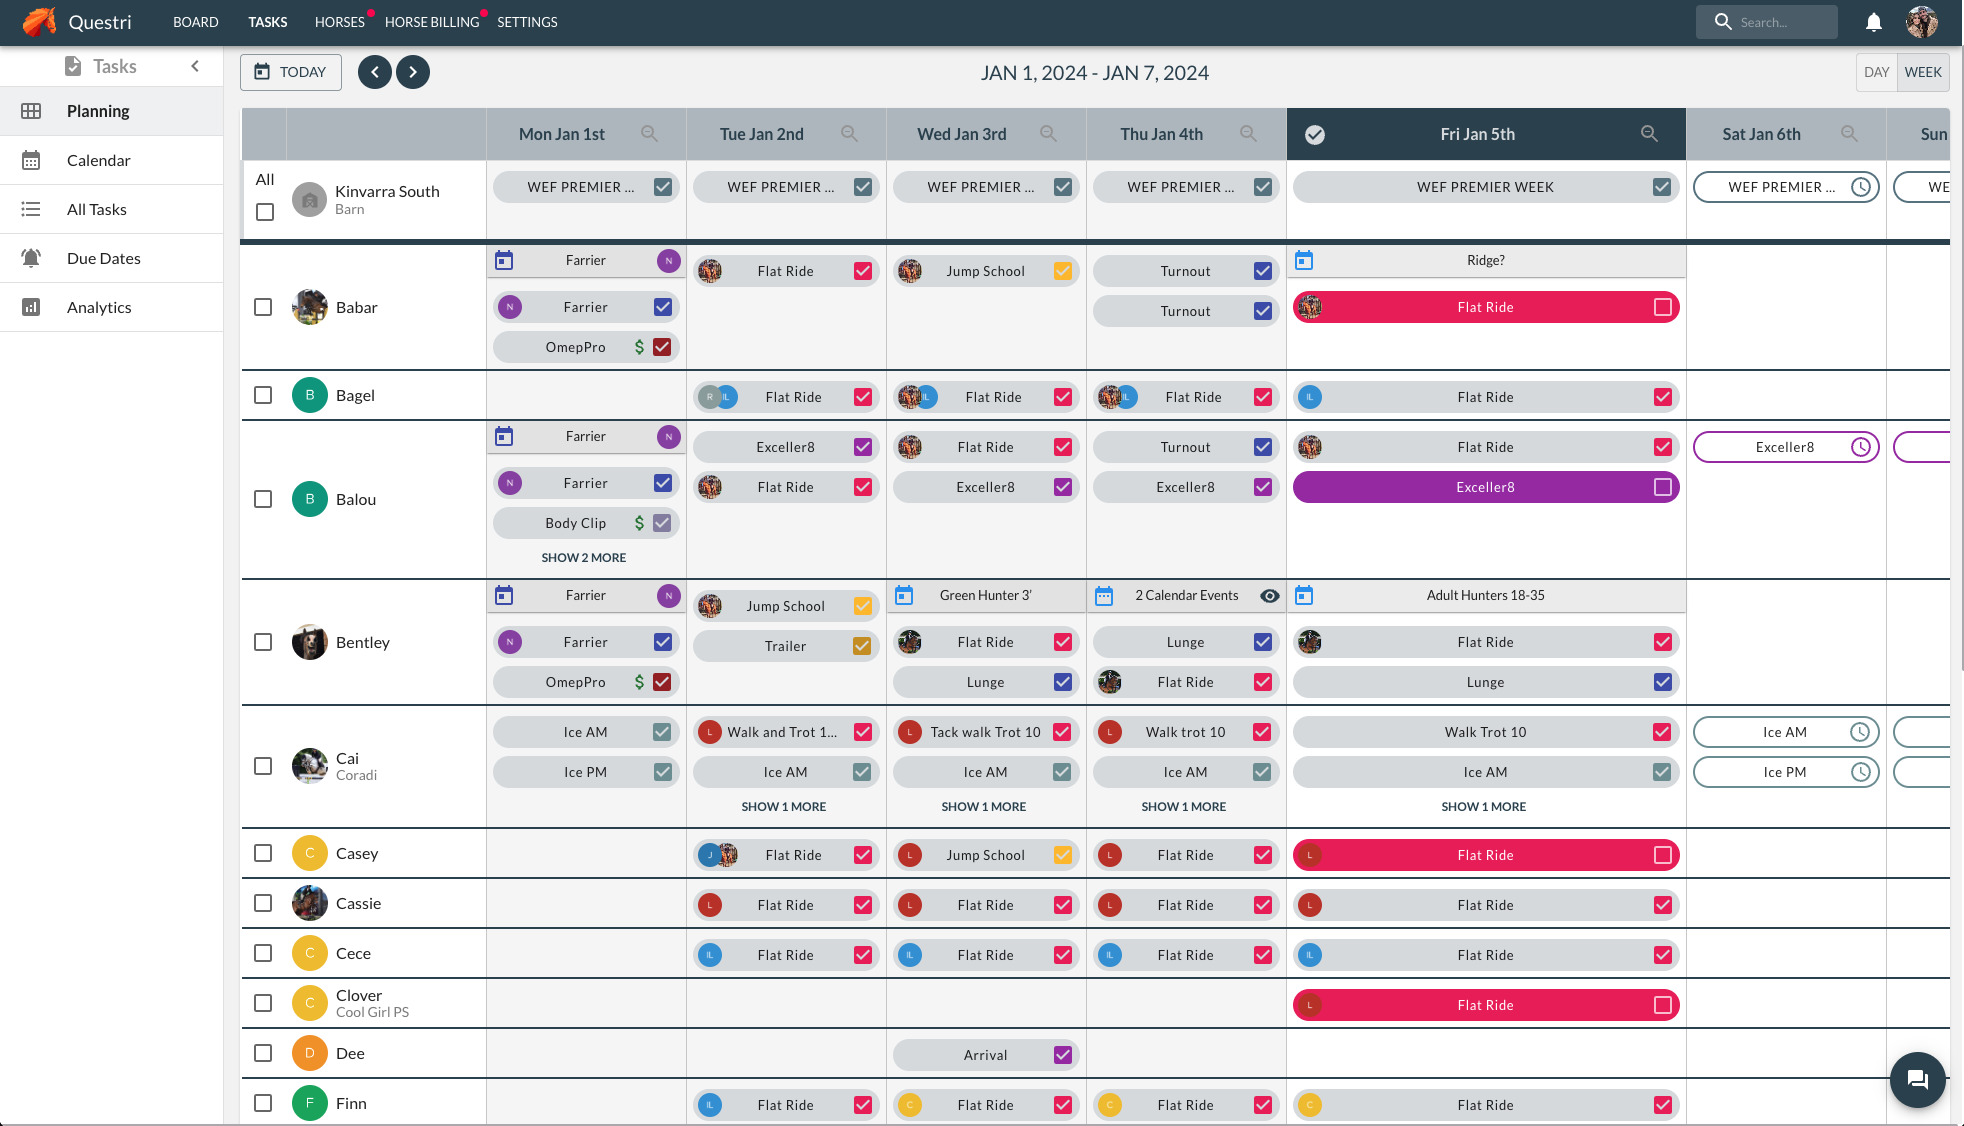Click the eye toggle on 2 Calendar Events

pos(1269,595)
